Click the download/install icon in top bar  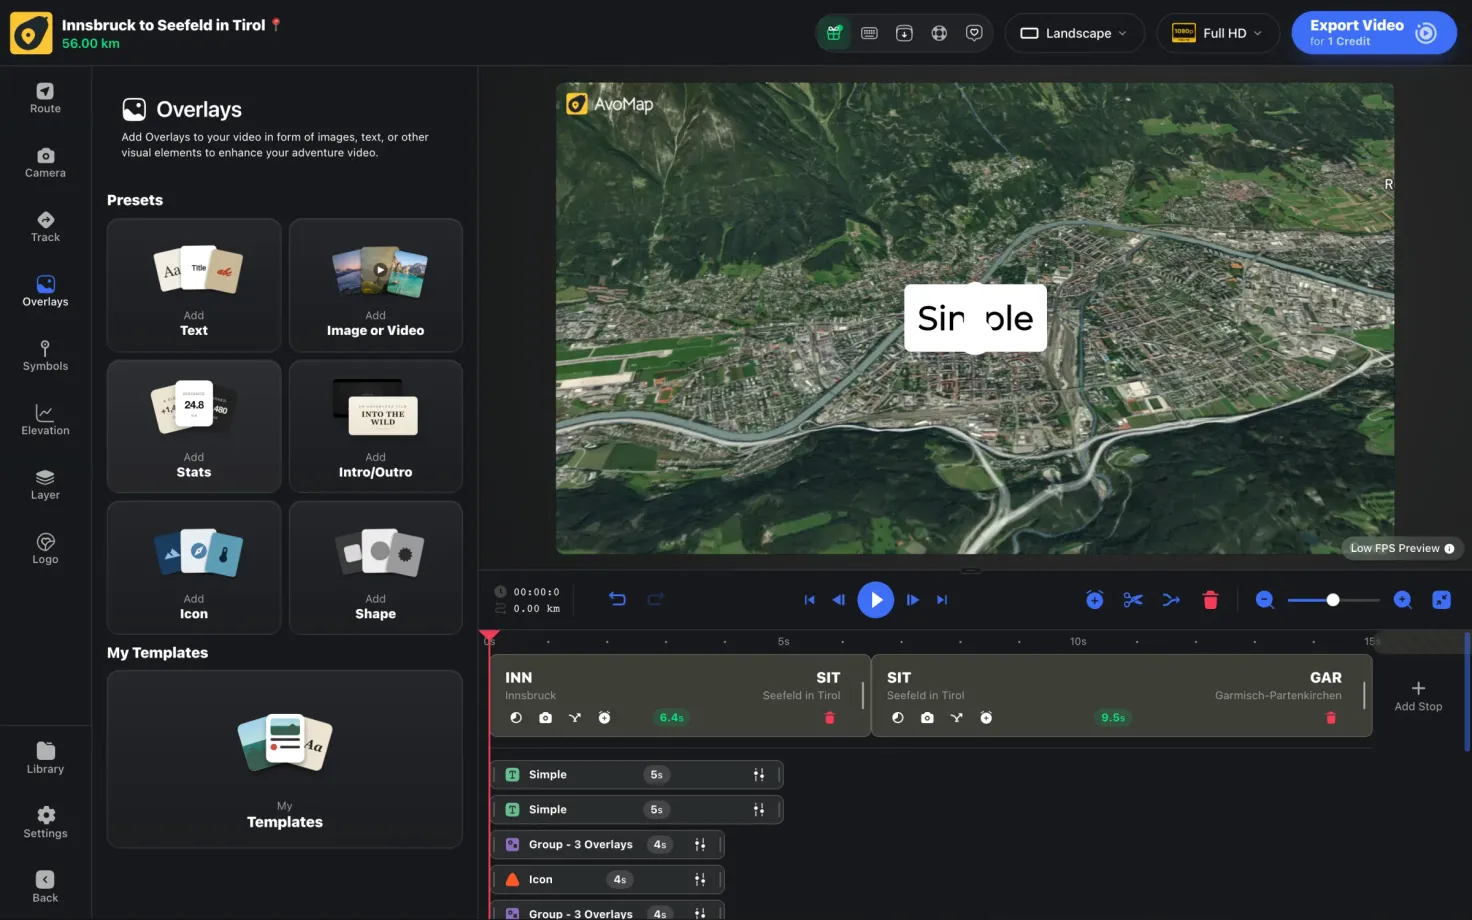[904, 33]
